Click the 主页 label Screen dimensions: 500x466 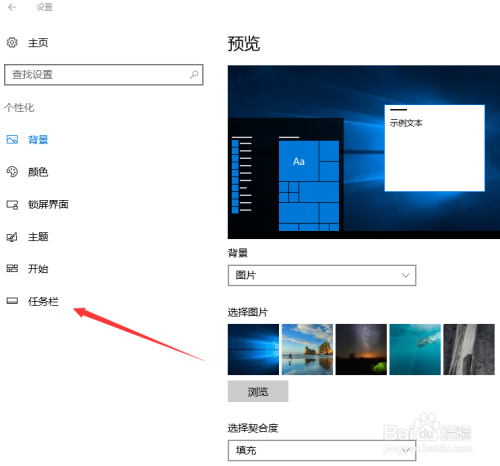(x=38, y=43)
